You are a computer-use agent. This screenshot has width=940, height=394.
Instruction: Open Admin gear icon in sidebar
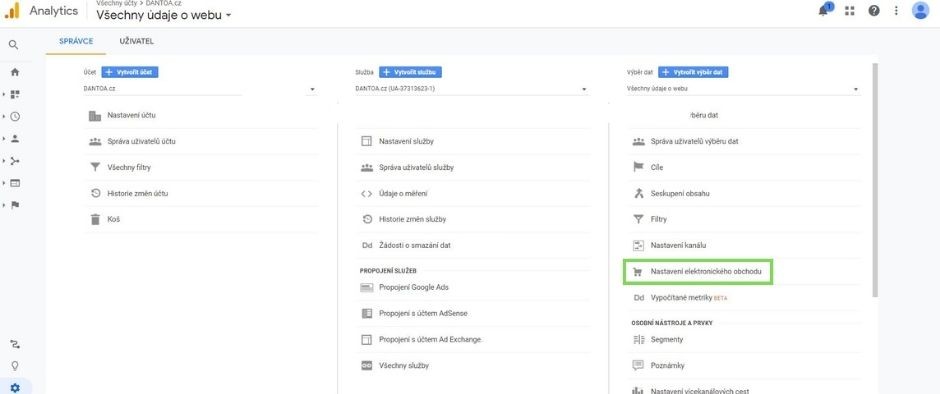point(15,387)
